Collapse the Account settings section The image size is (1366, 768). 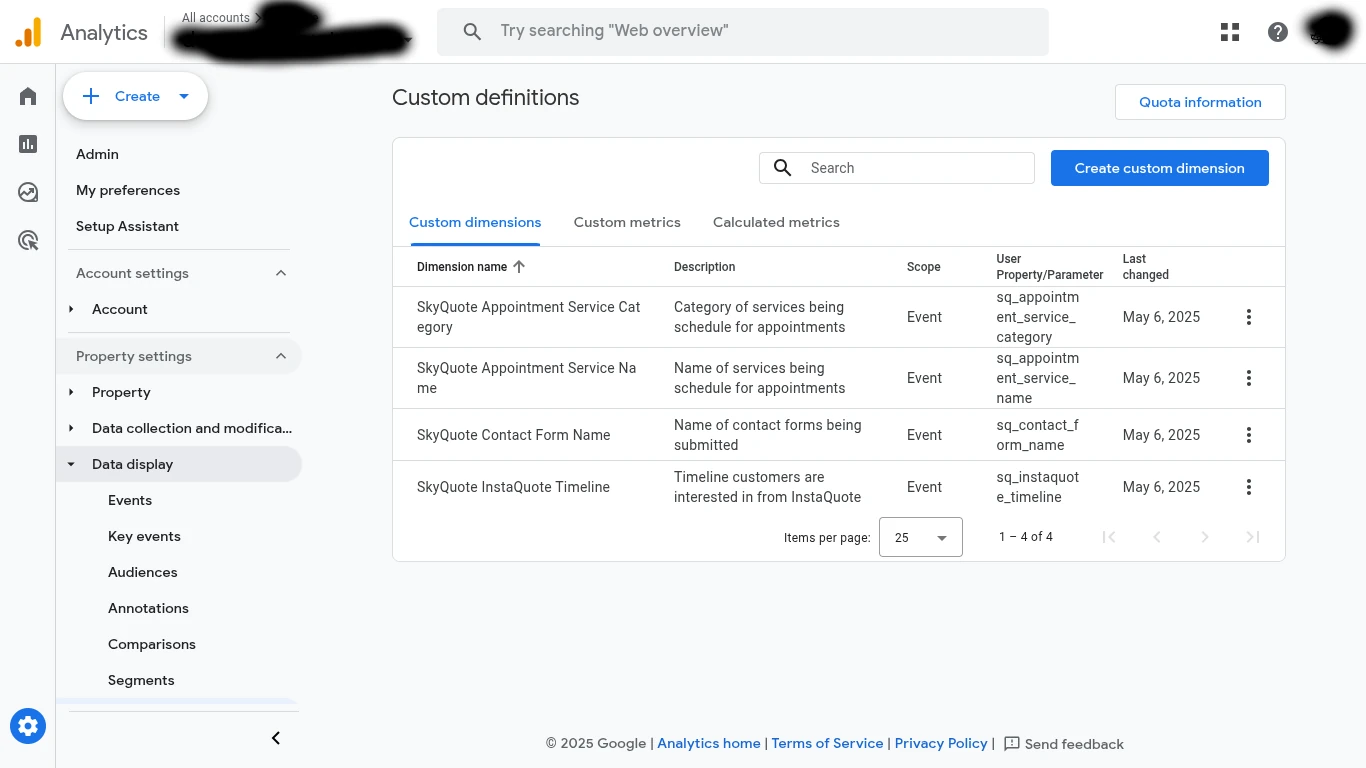(281, 273)
